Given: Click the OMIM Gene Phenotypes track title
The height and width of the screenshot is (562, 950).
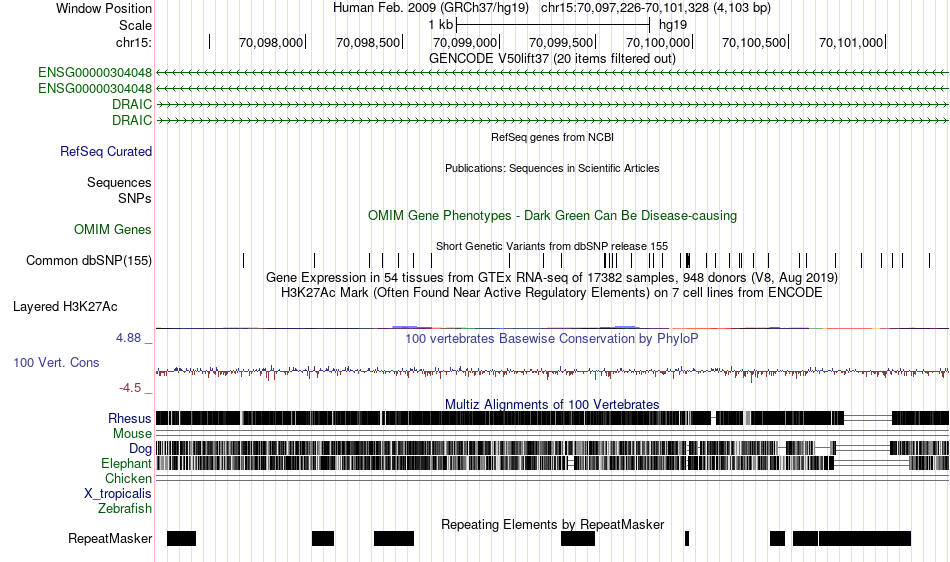Looking at the screenshot, I should (x=552, y=216).
